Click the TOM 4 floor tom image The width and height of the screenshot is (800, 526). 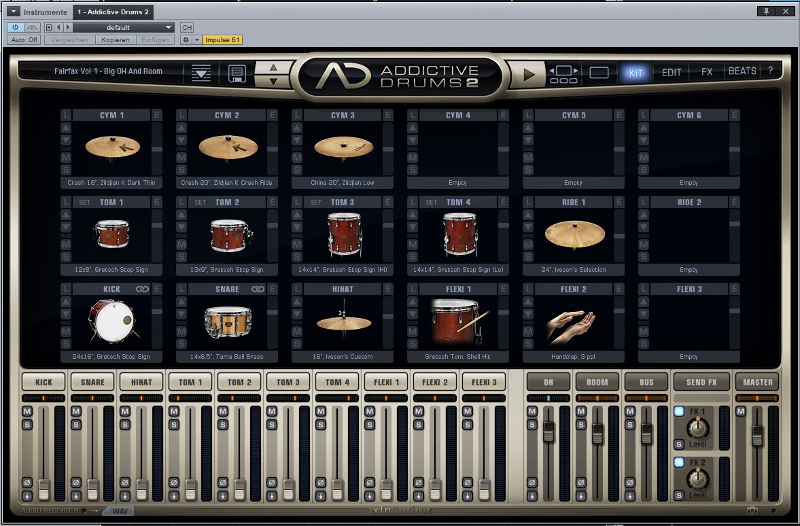tap(460, 234)
